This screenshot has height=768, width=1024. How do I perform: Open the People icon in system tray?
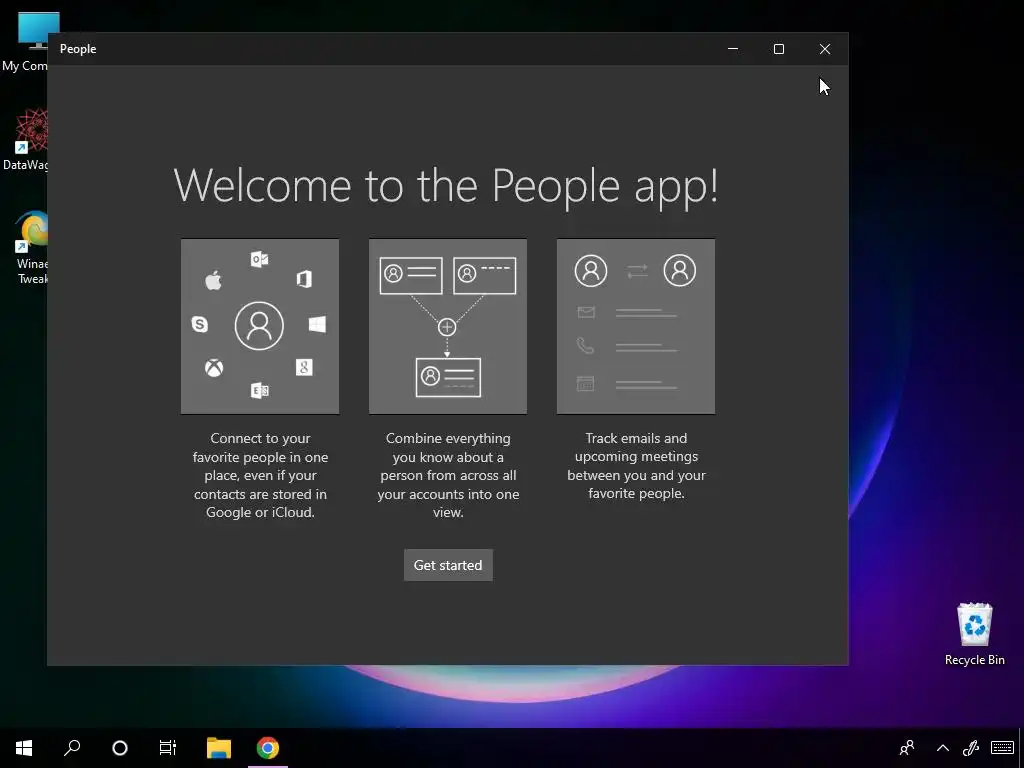click(x=906, y=748)
